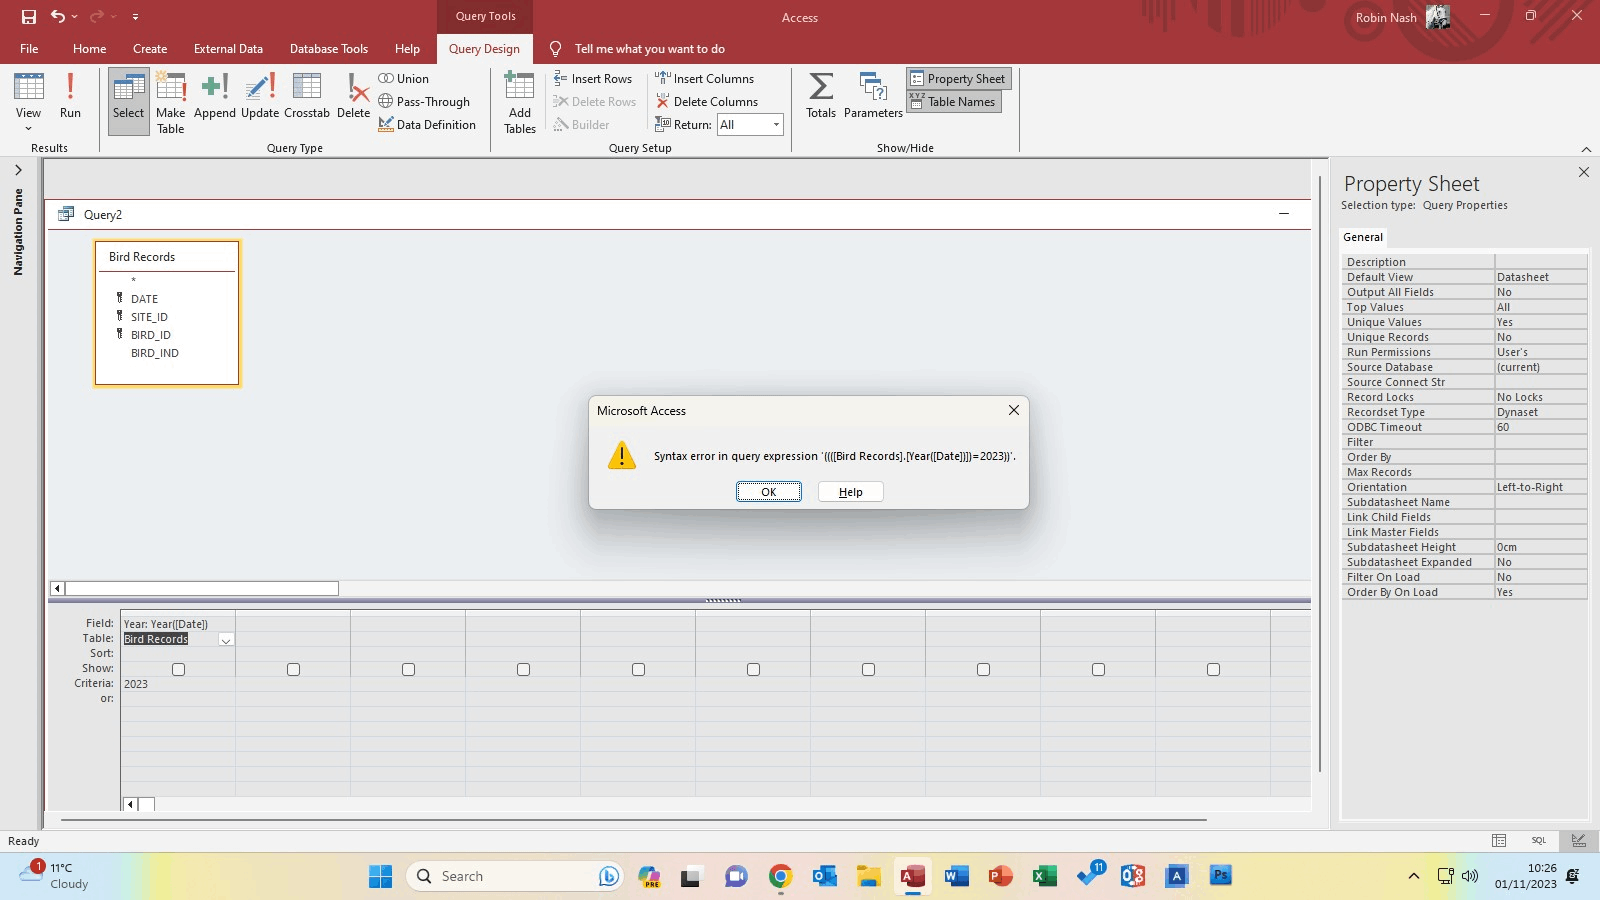
Task: Click the Windows Start button
Action: 381,876
